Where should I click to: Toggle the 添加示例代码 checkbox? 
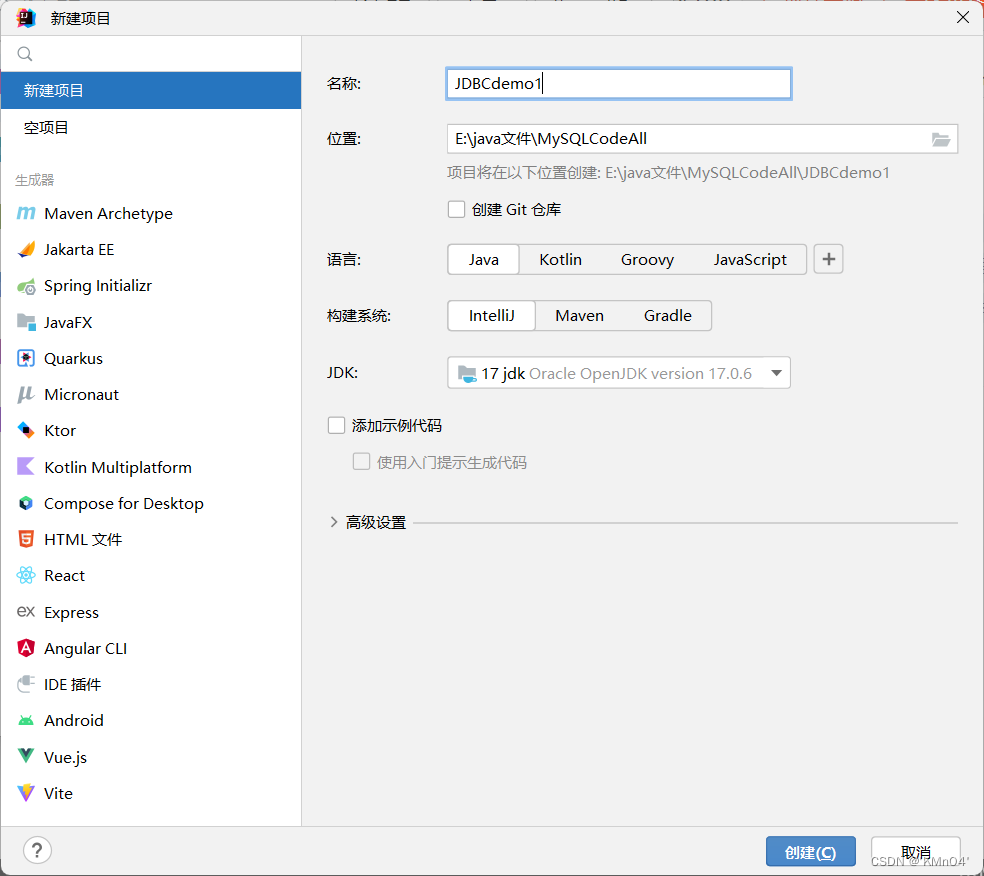[336, 425]
